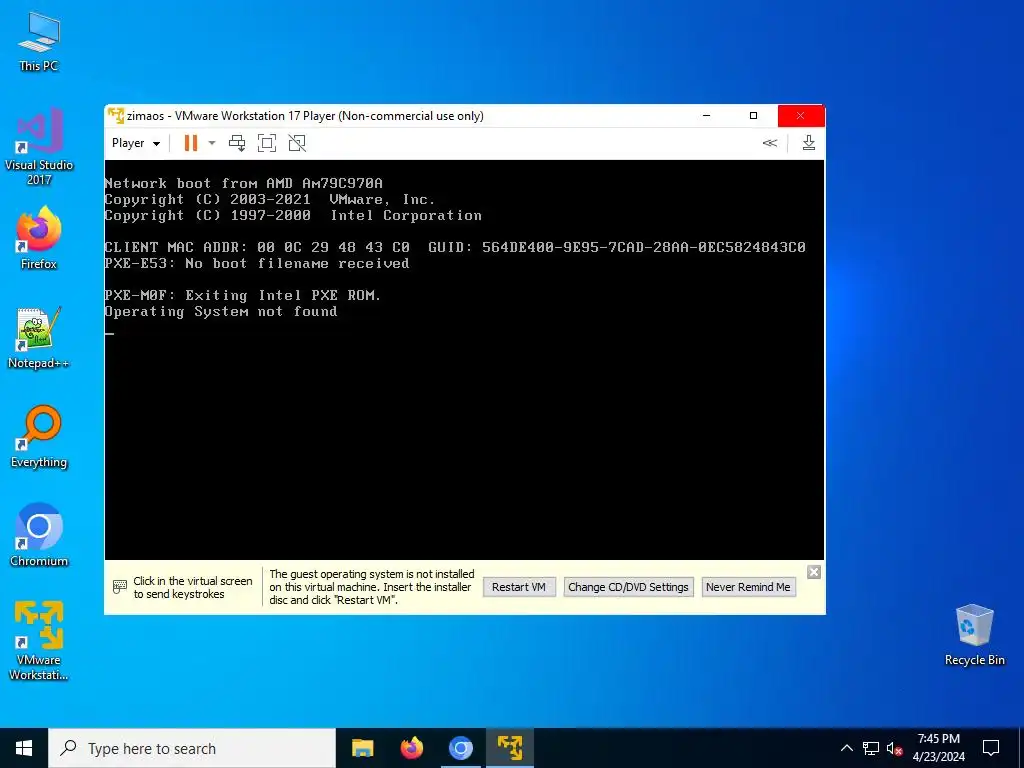Click the window title 'zimaos - VMware Workstation 17 Player'

click(x=305, y=116)
